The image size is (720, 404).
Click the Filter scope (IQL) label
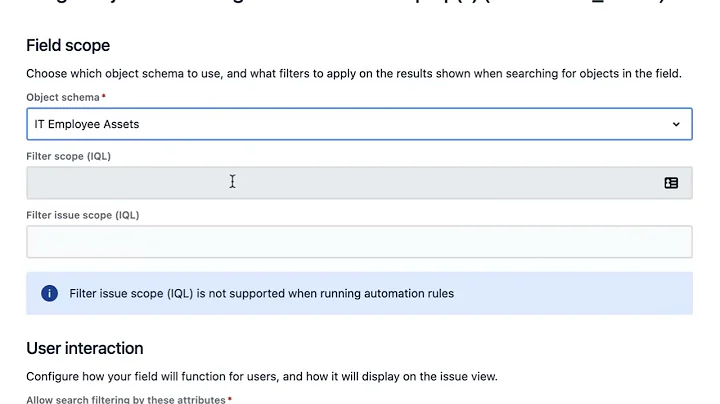point(68,156)
